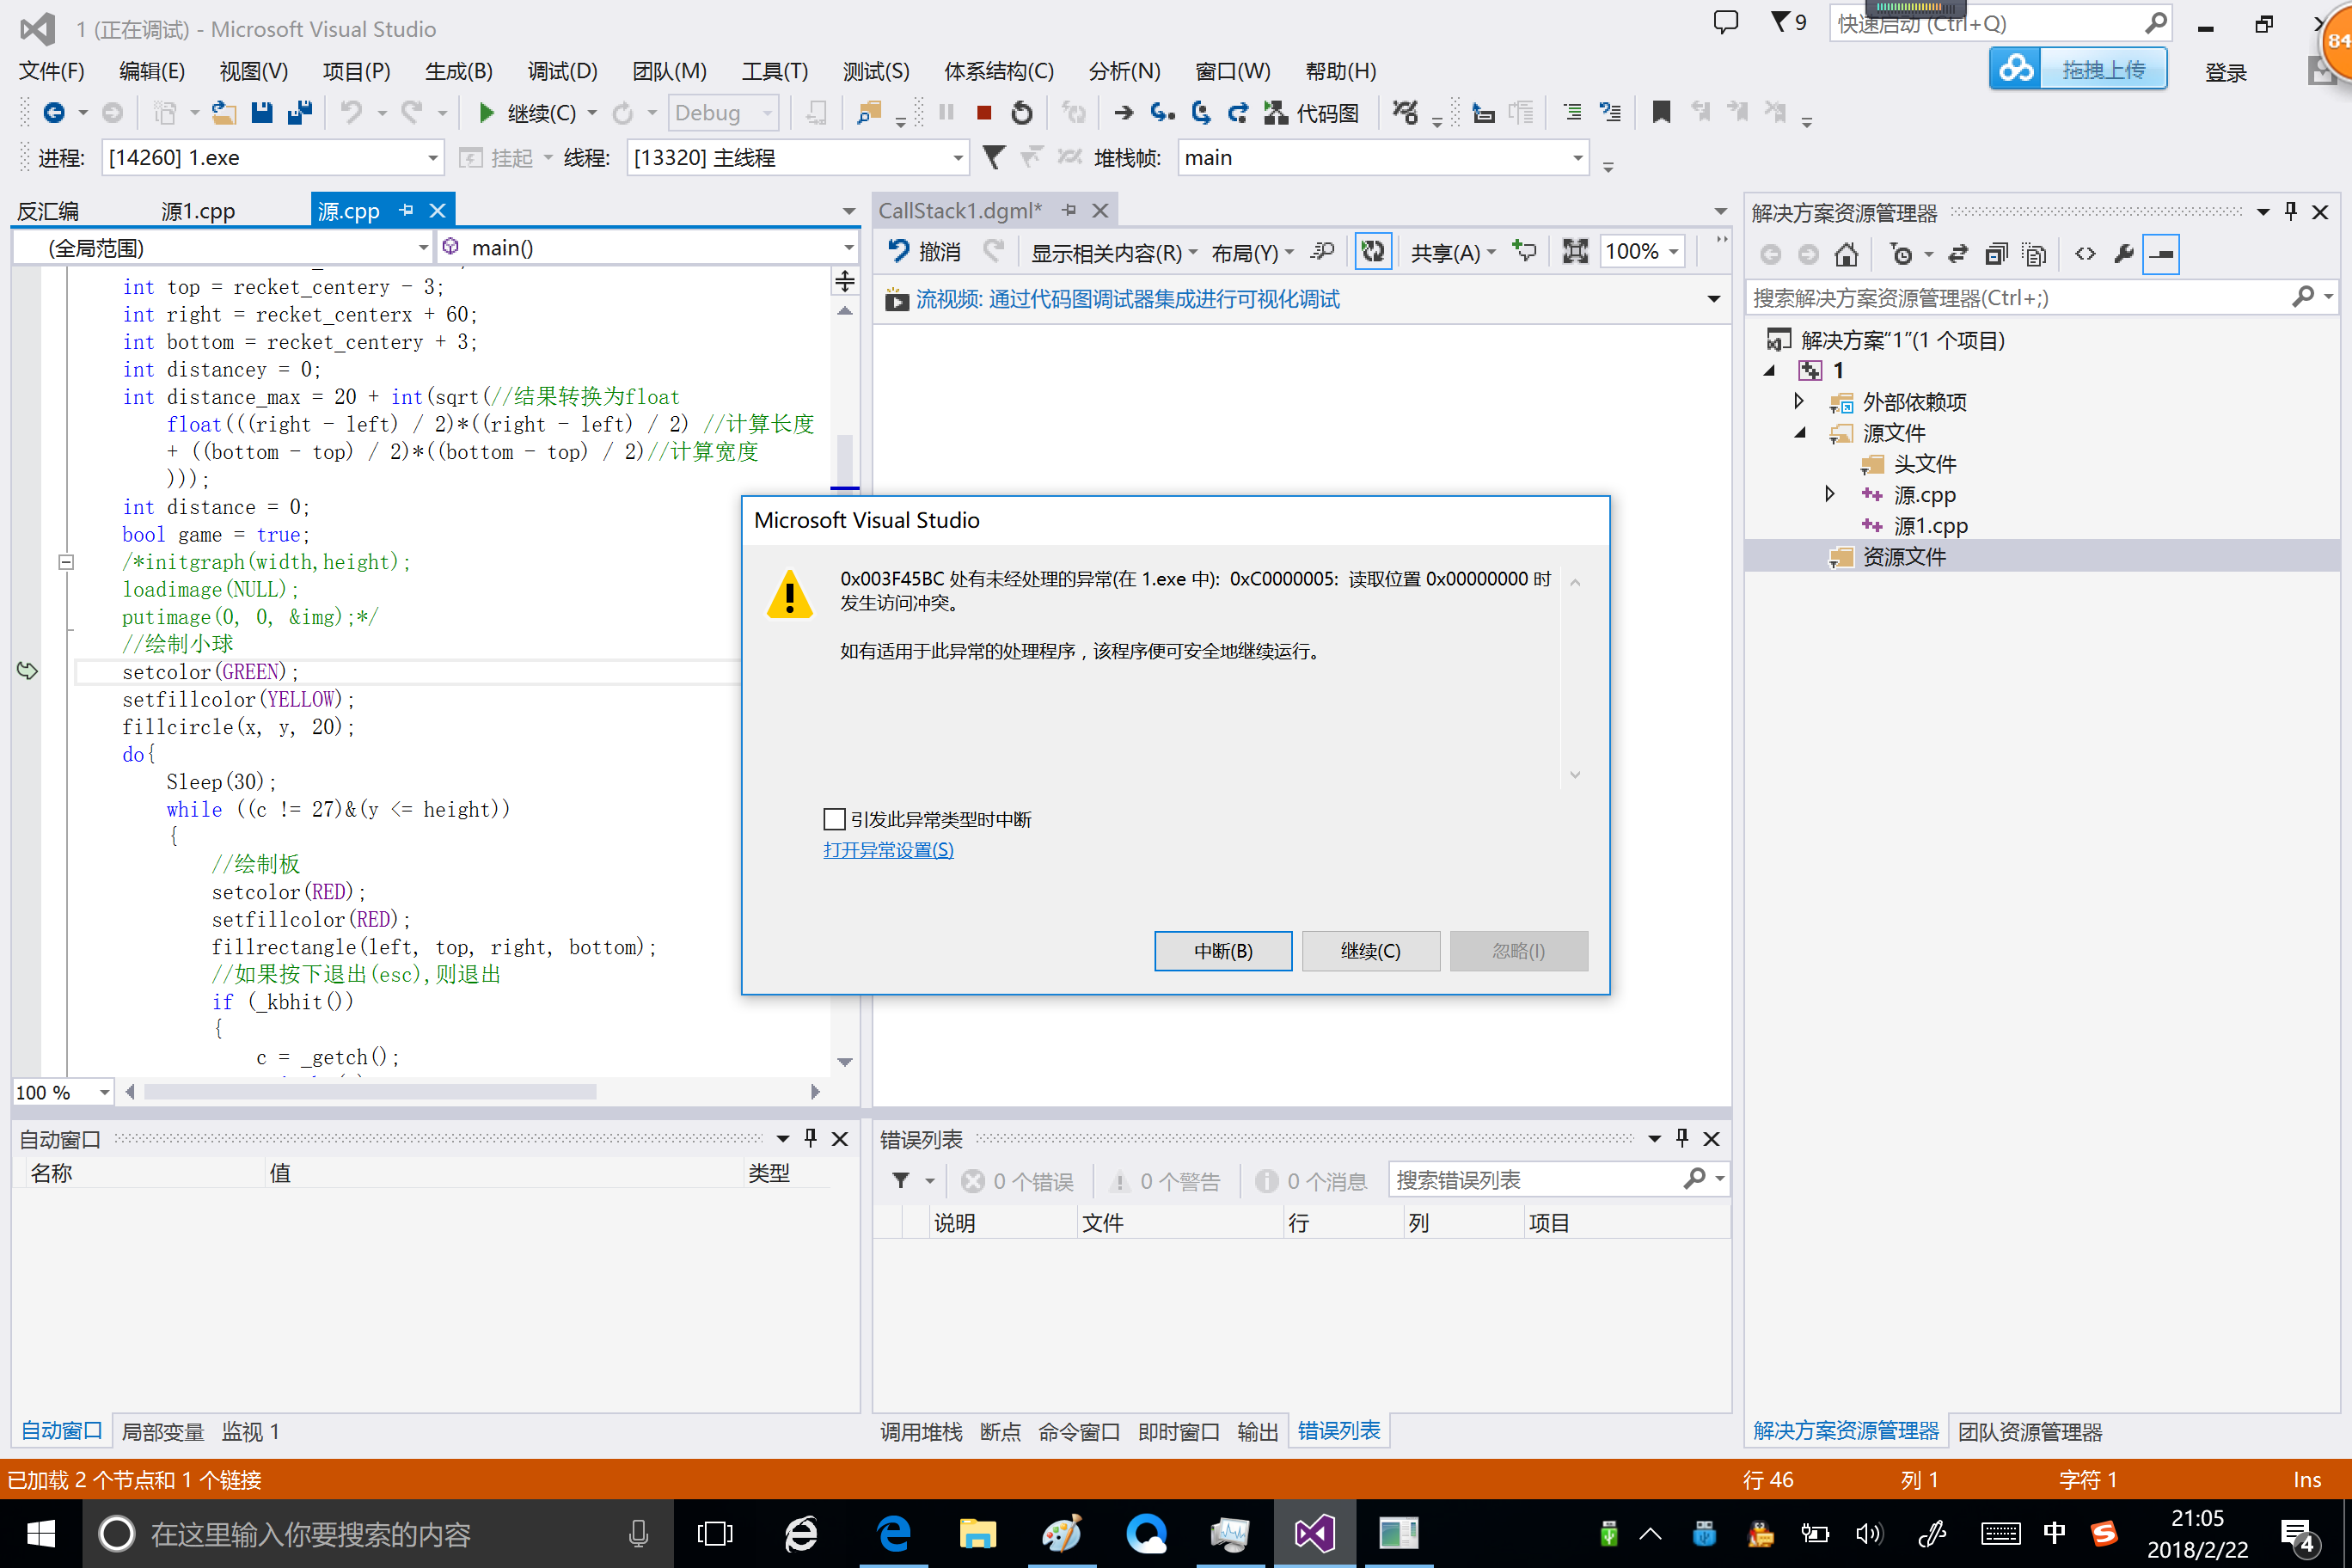Click the Home icon in Solution Explorer

click(x=1847, y=255)
